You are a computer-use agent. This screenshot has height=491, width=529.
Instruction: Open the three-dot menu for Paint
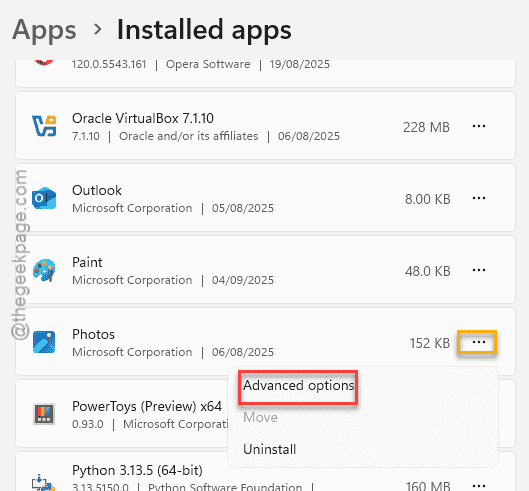tap(479, 270)
